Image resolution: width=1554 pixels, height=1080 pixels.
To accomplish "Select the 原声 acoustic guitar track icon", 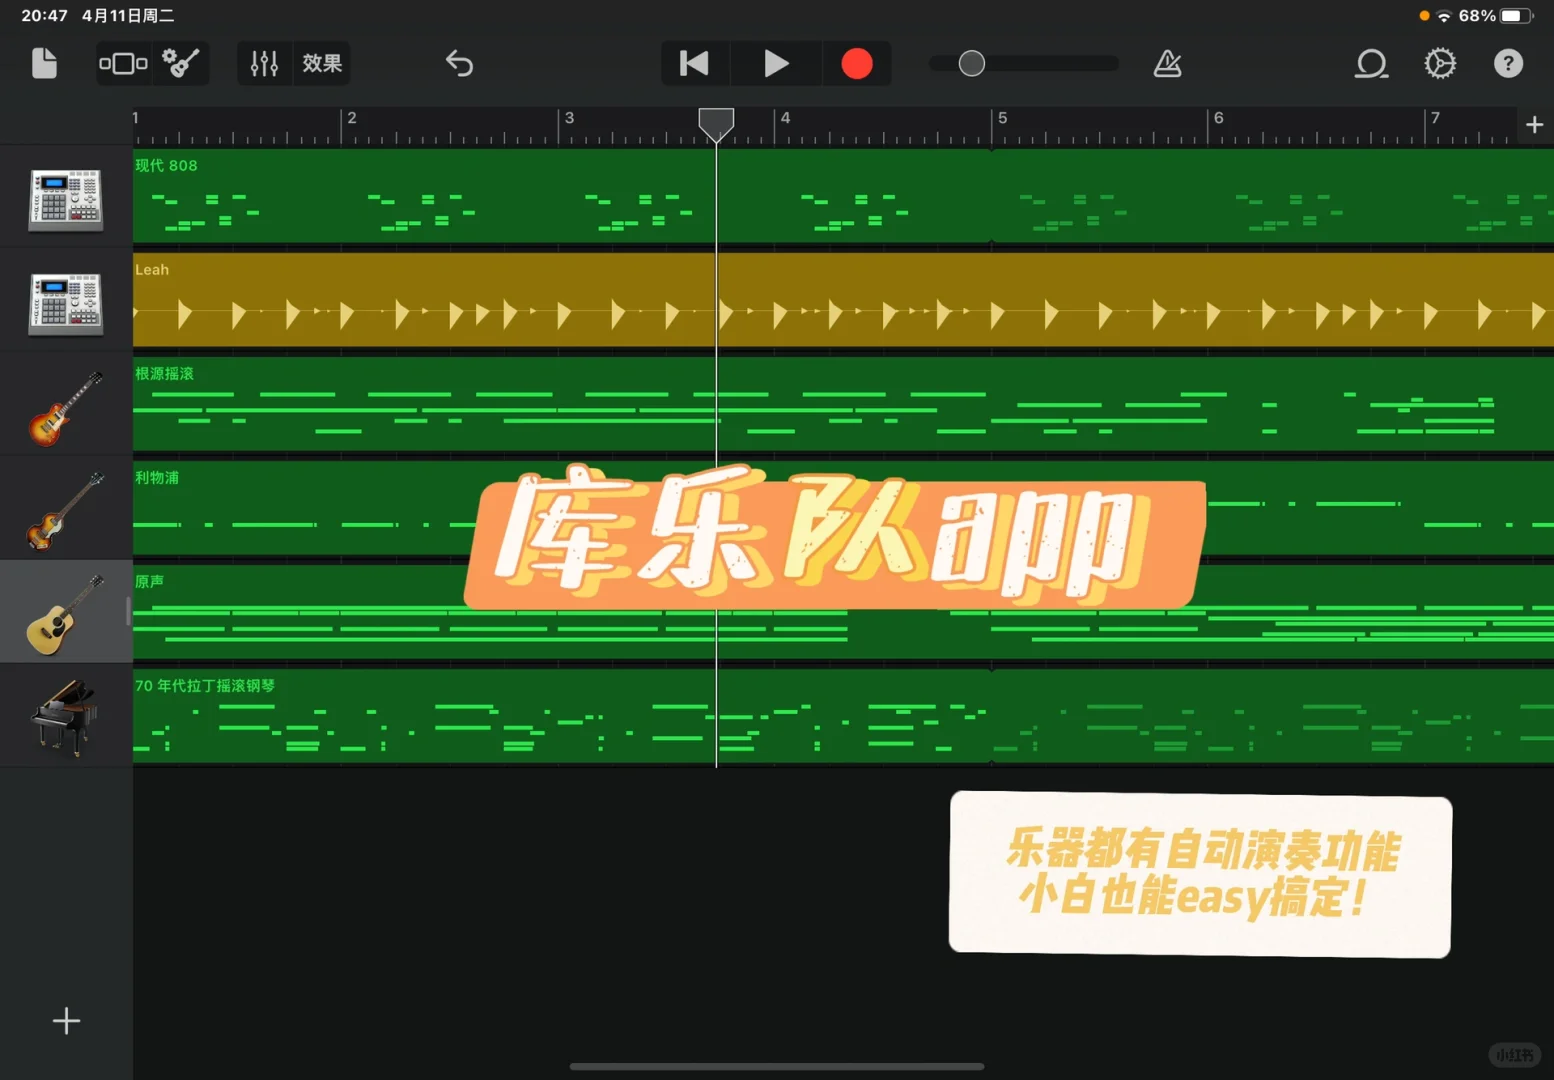I will click(66, 611).
